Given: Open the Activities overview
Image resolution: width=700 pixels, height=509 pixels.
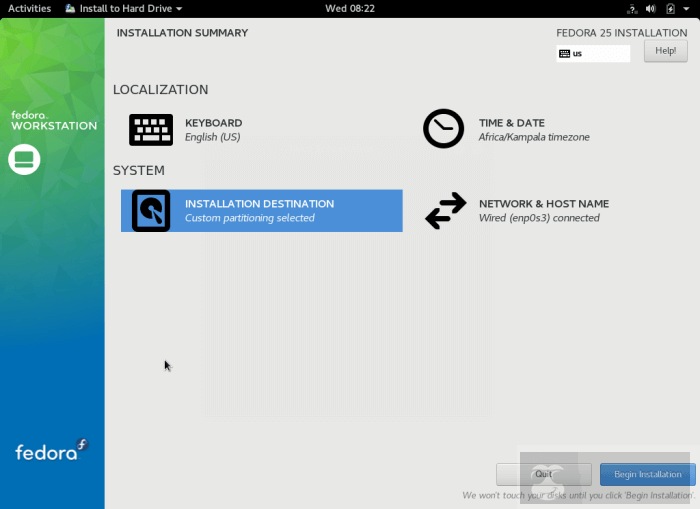Looking at the screenshot, I should tap(29, 8).
